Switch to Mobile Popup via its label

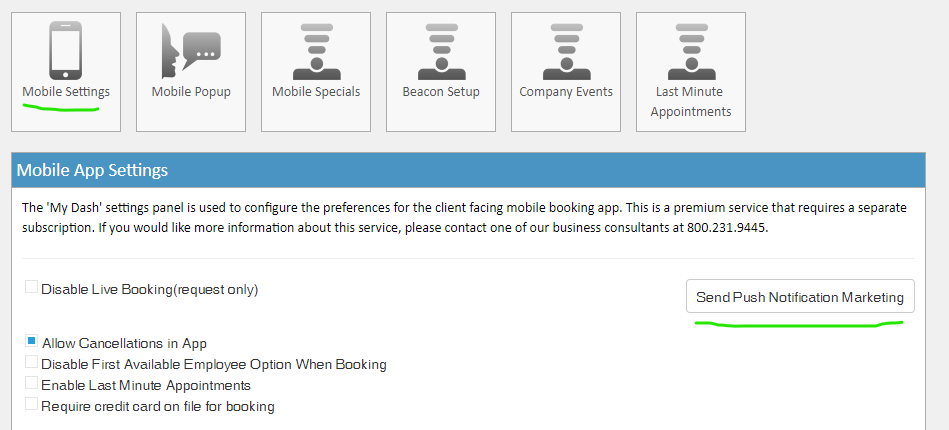point(191,92)
